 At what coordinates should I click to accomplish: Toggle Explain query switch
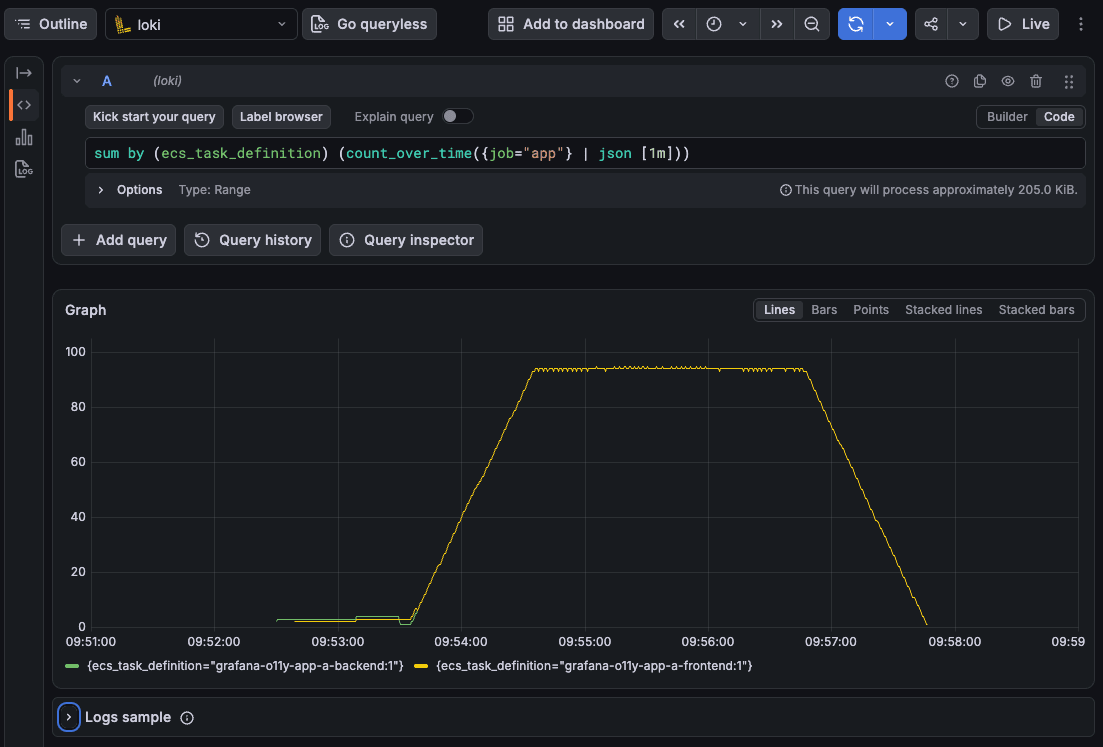pos(457,116)
